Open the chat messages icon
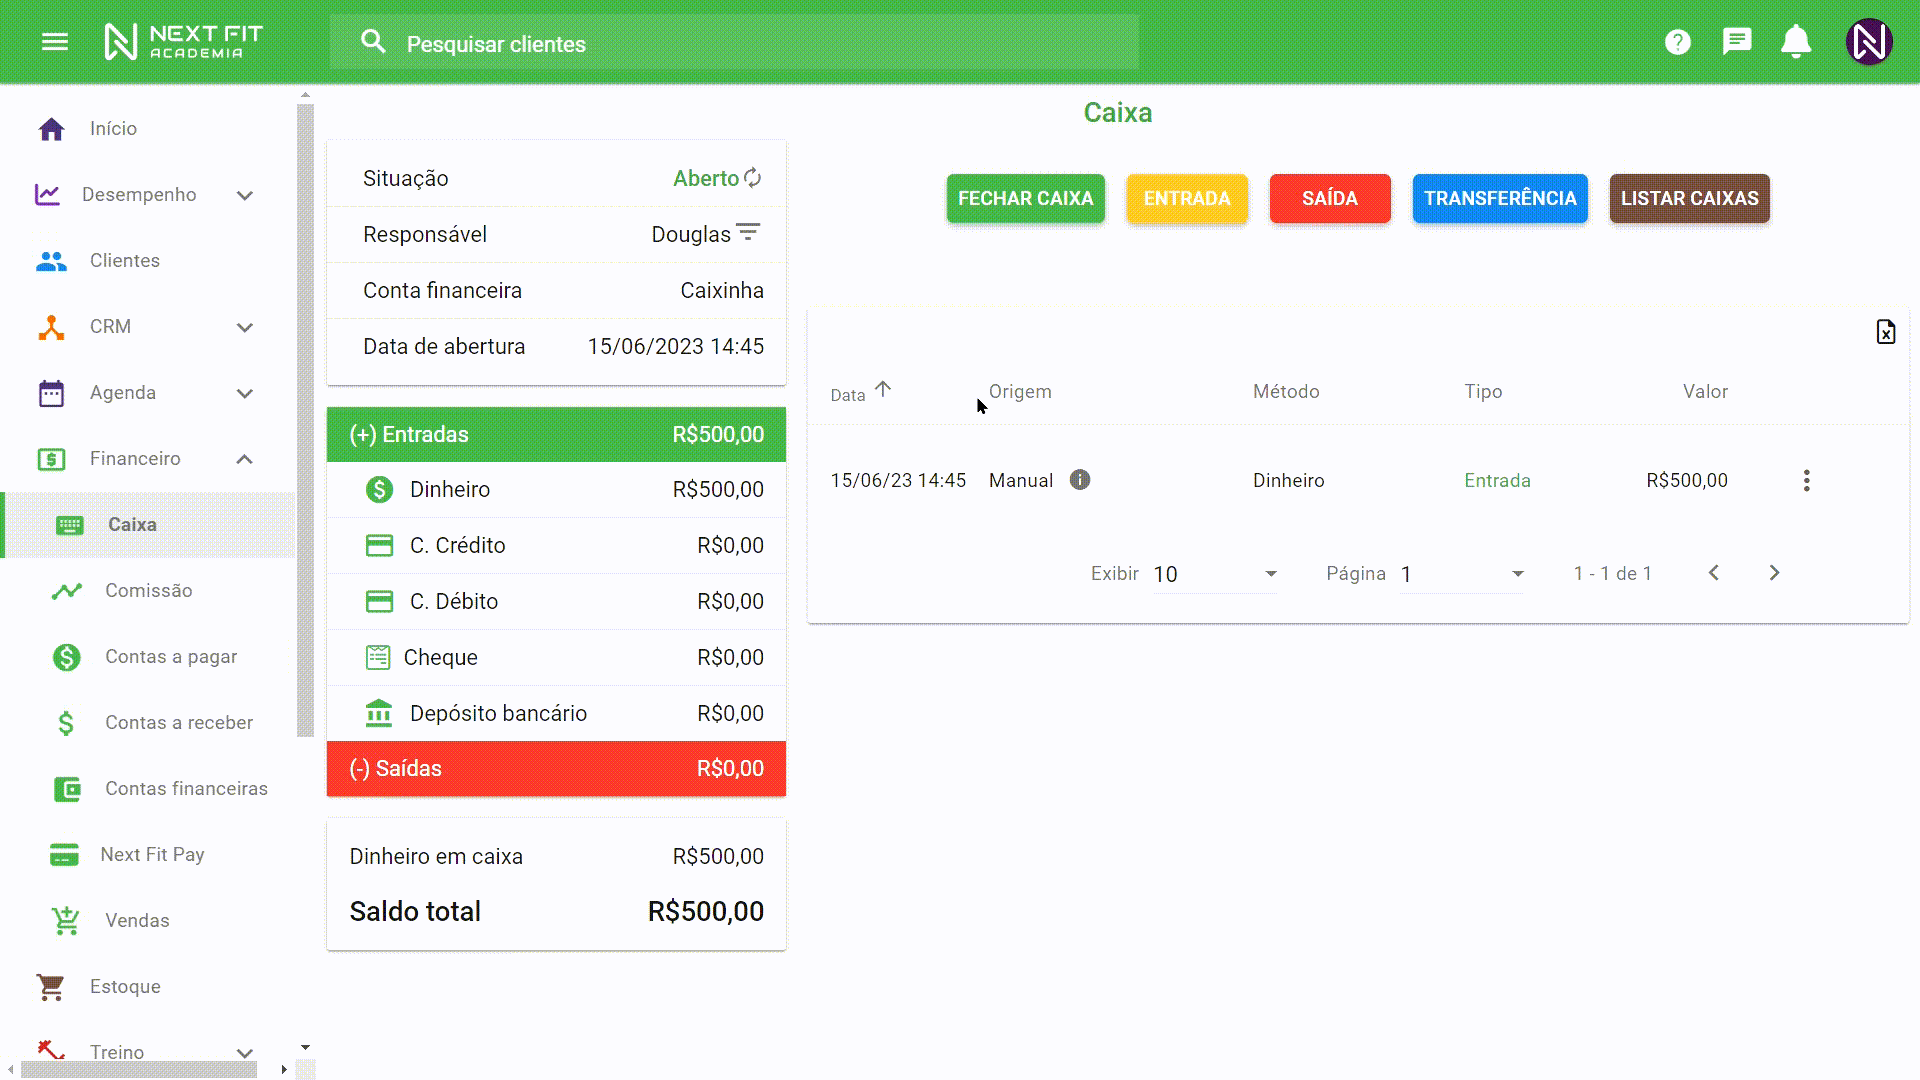This screenshot has width=1920, height=1080. pos(1737,42)
